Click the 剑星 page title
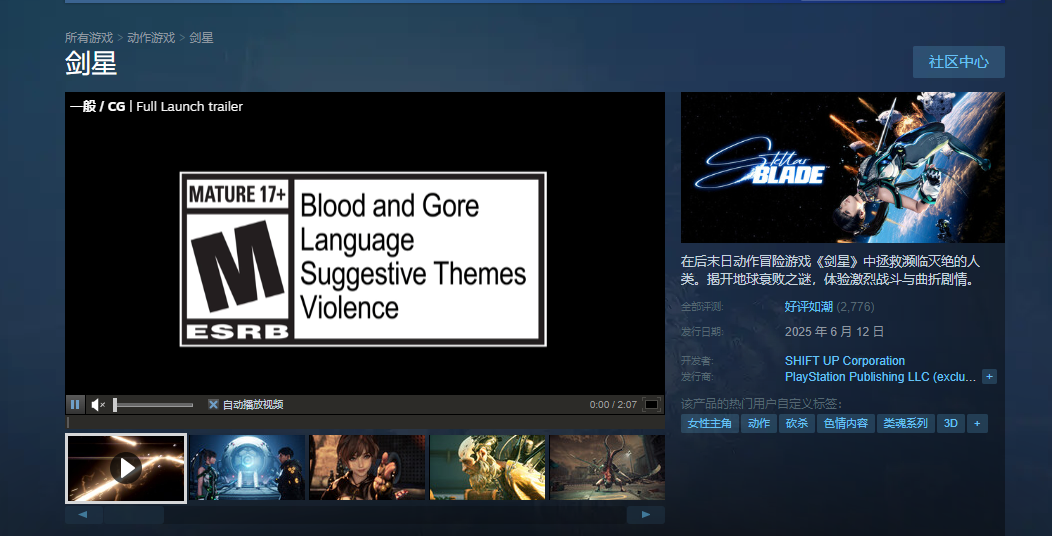 pyautogui.click(x=91, y=64)
